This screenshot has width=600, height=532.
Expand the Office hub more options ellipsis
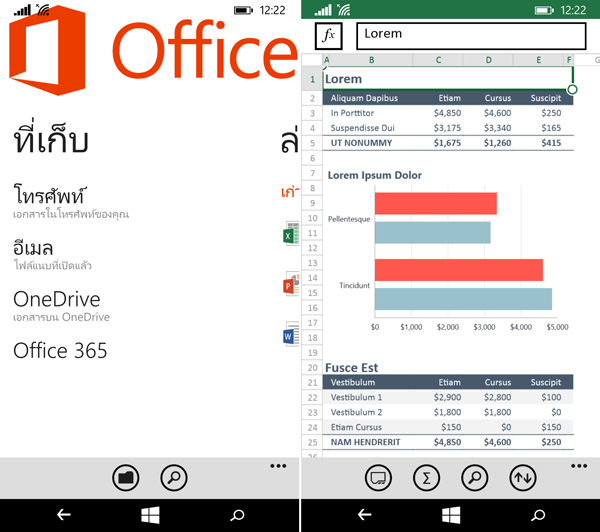(278, 466)
